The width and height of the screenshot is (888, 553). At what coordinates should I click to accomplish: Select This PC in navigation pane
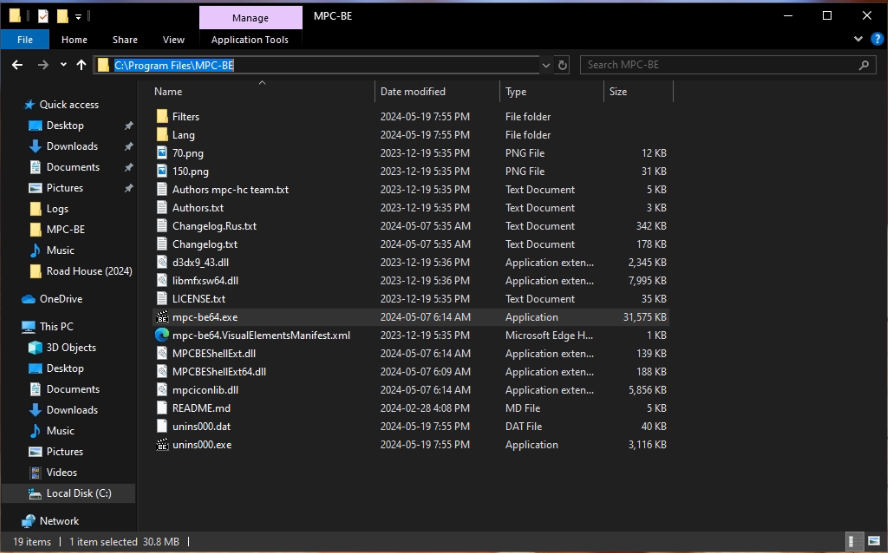(x=56, y=326)
